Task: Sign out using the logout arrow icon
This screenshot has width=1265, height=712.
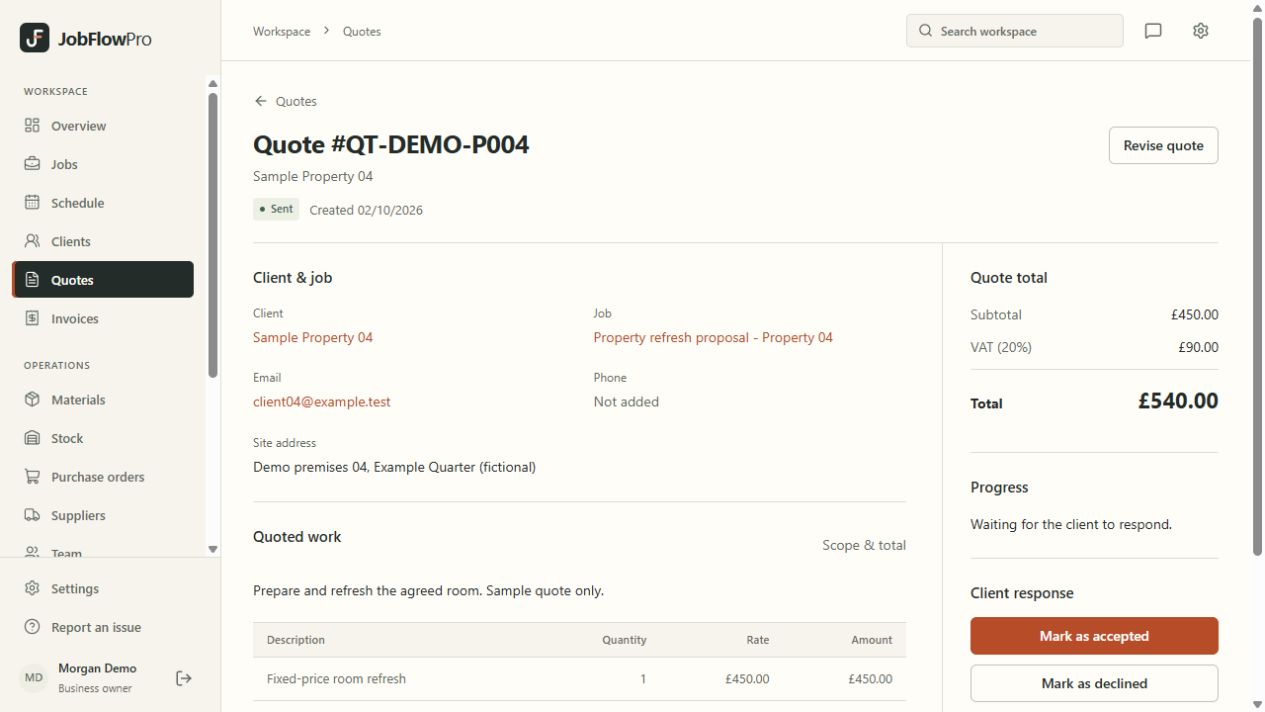Action: click(x=184, y=678)
